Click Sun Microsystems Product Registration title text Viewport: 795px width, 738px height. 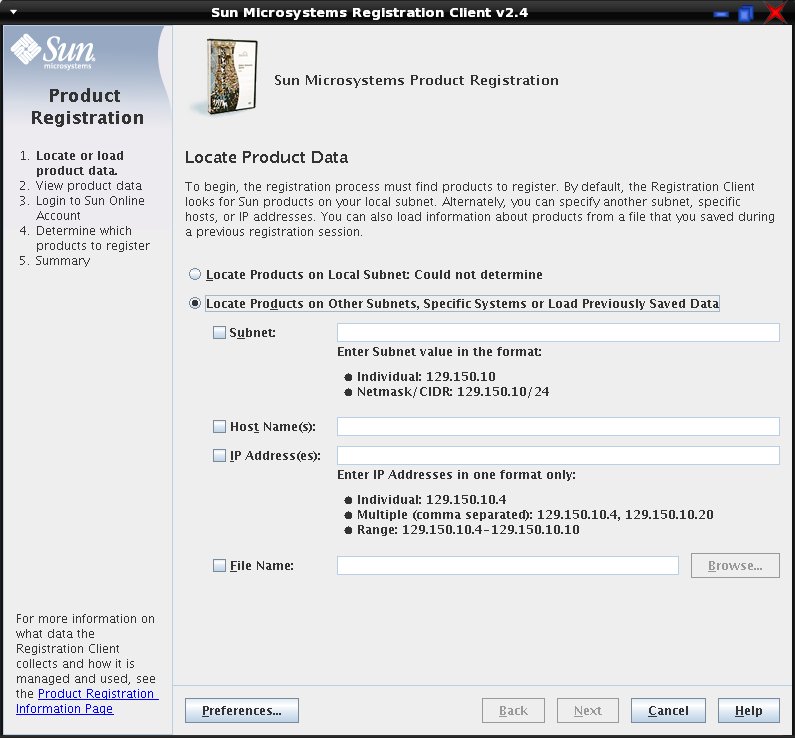pyautogui.click(x=416, y=80)
